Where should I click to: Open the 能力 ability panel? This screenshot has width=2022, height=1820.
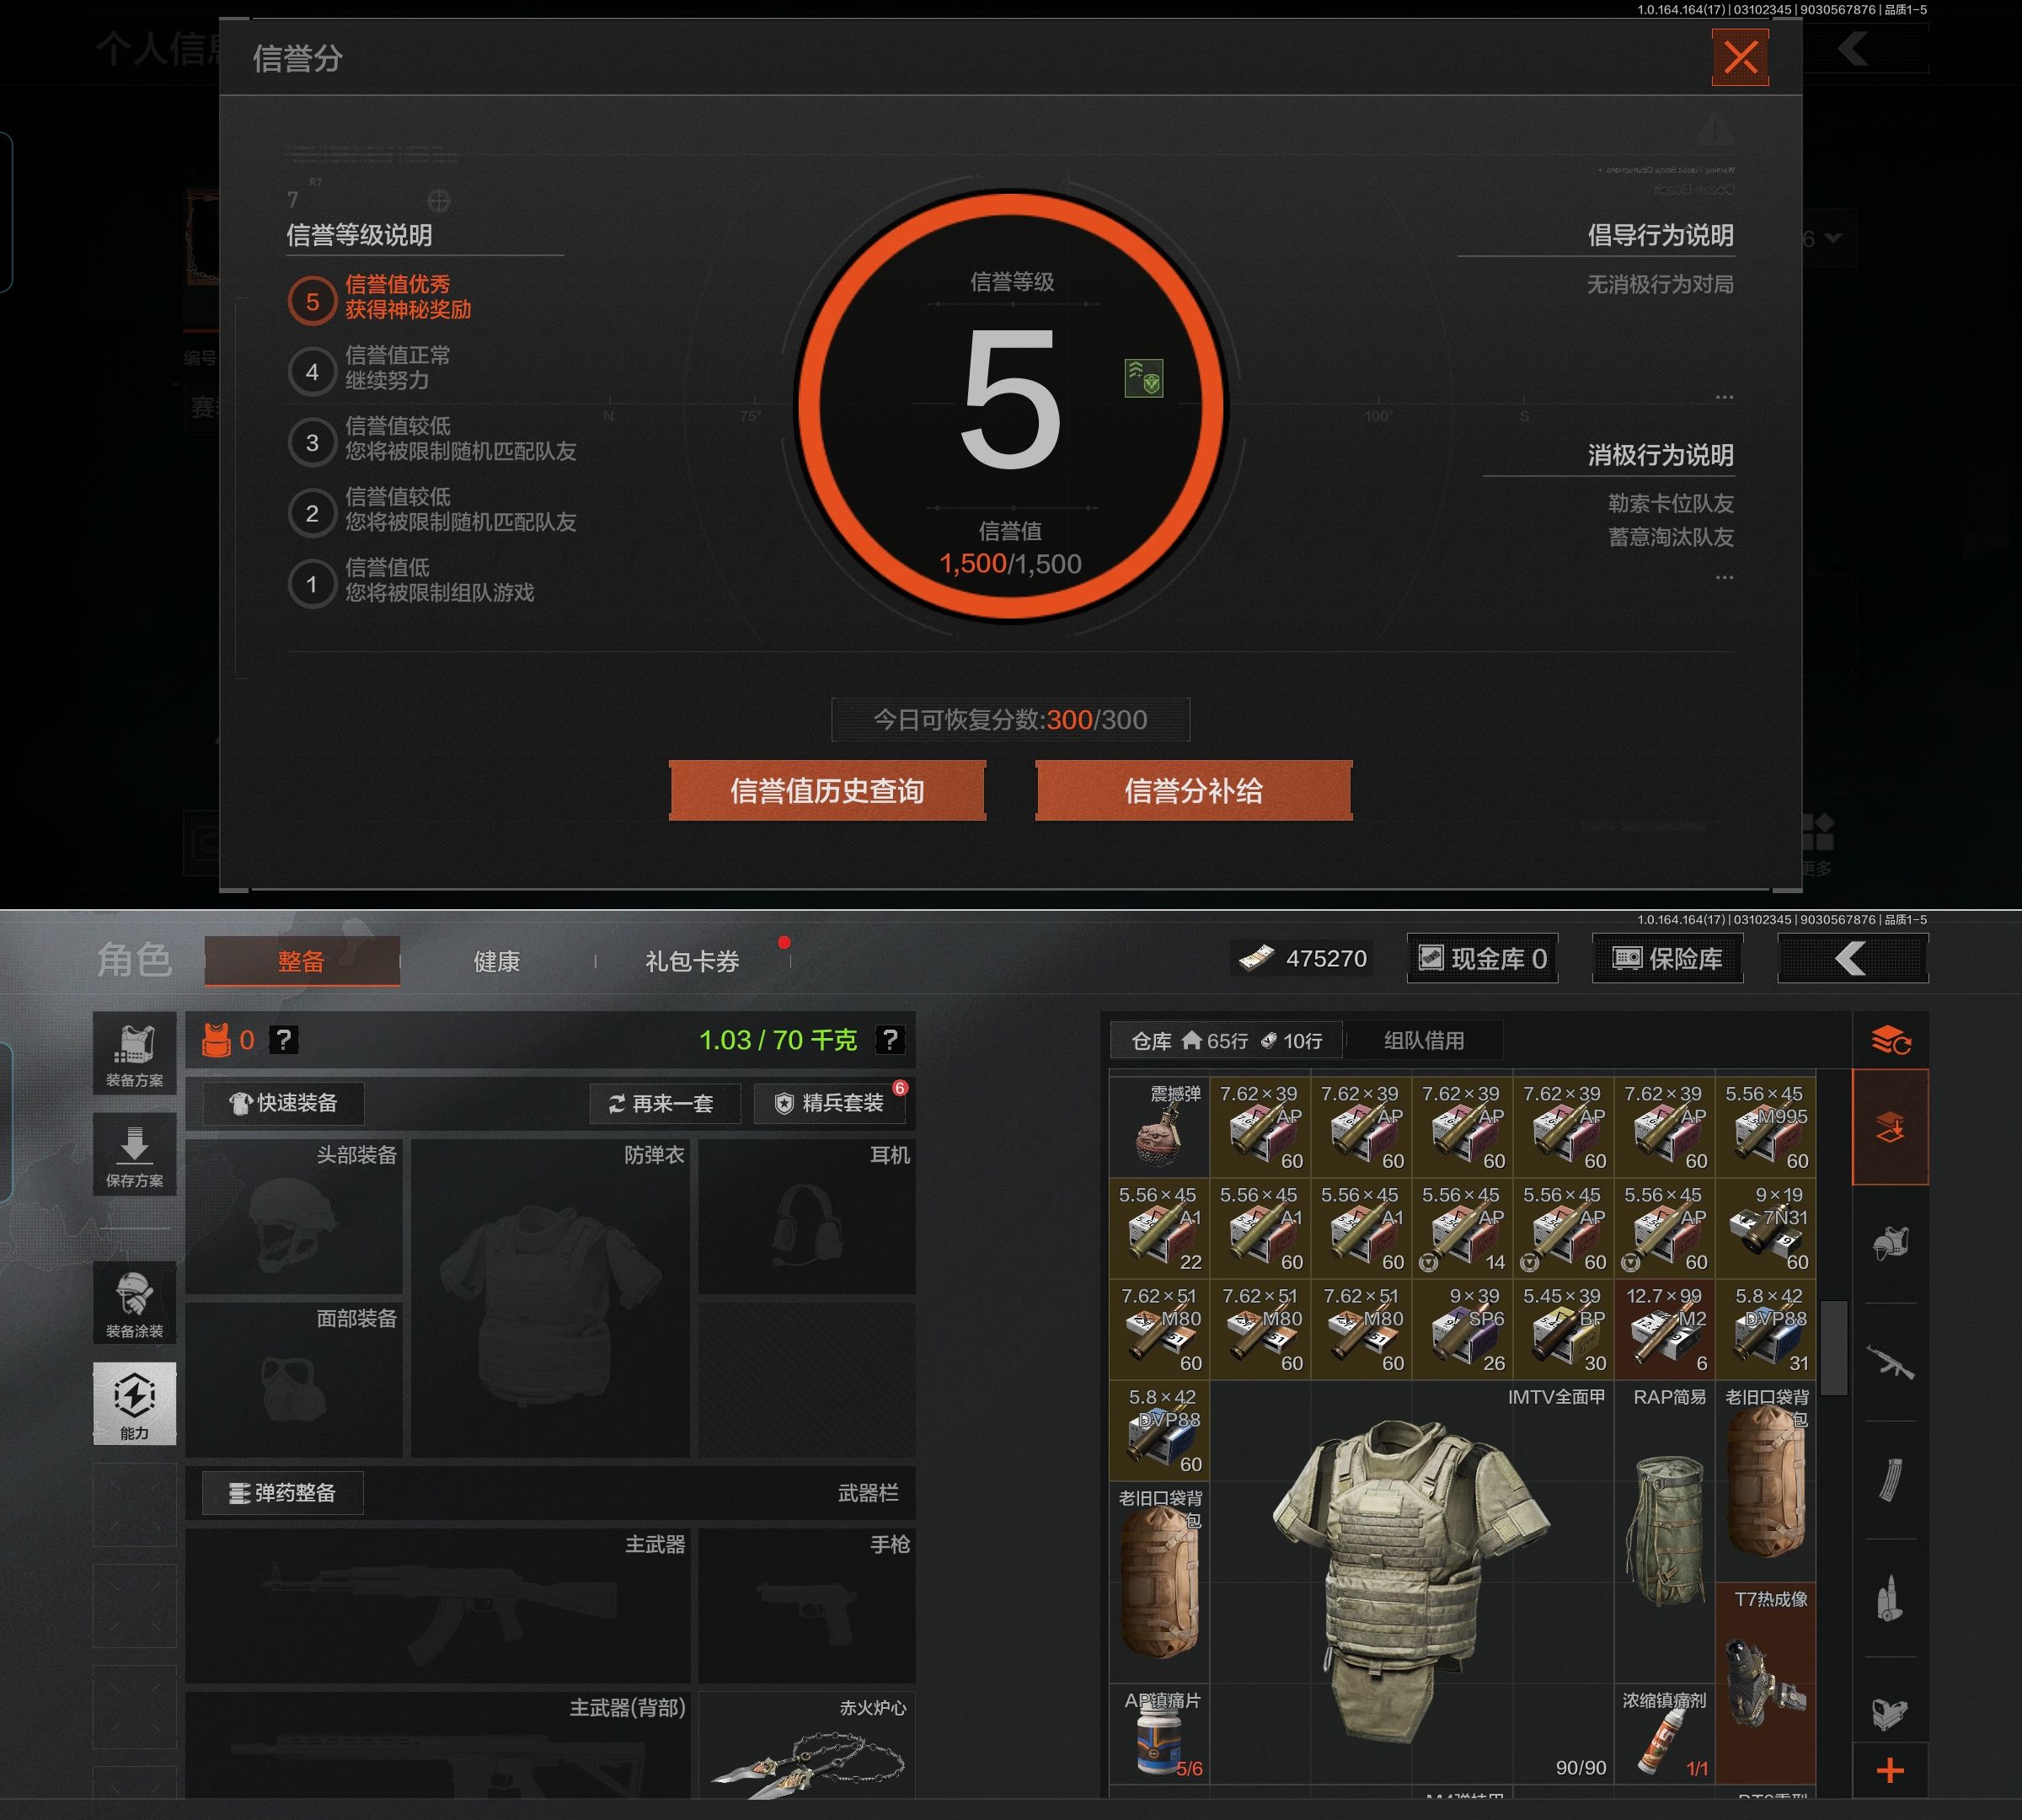click(x=134, y=1403)
